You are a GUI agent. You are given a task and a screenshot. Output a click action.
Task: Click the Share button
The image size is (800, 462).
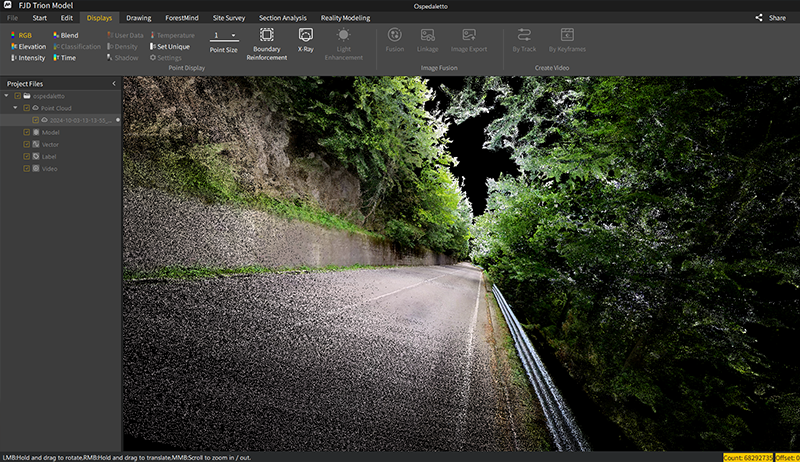770,18
